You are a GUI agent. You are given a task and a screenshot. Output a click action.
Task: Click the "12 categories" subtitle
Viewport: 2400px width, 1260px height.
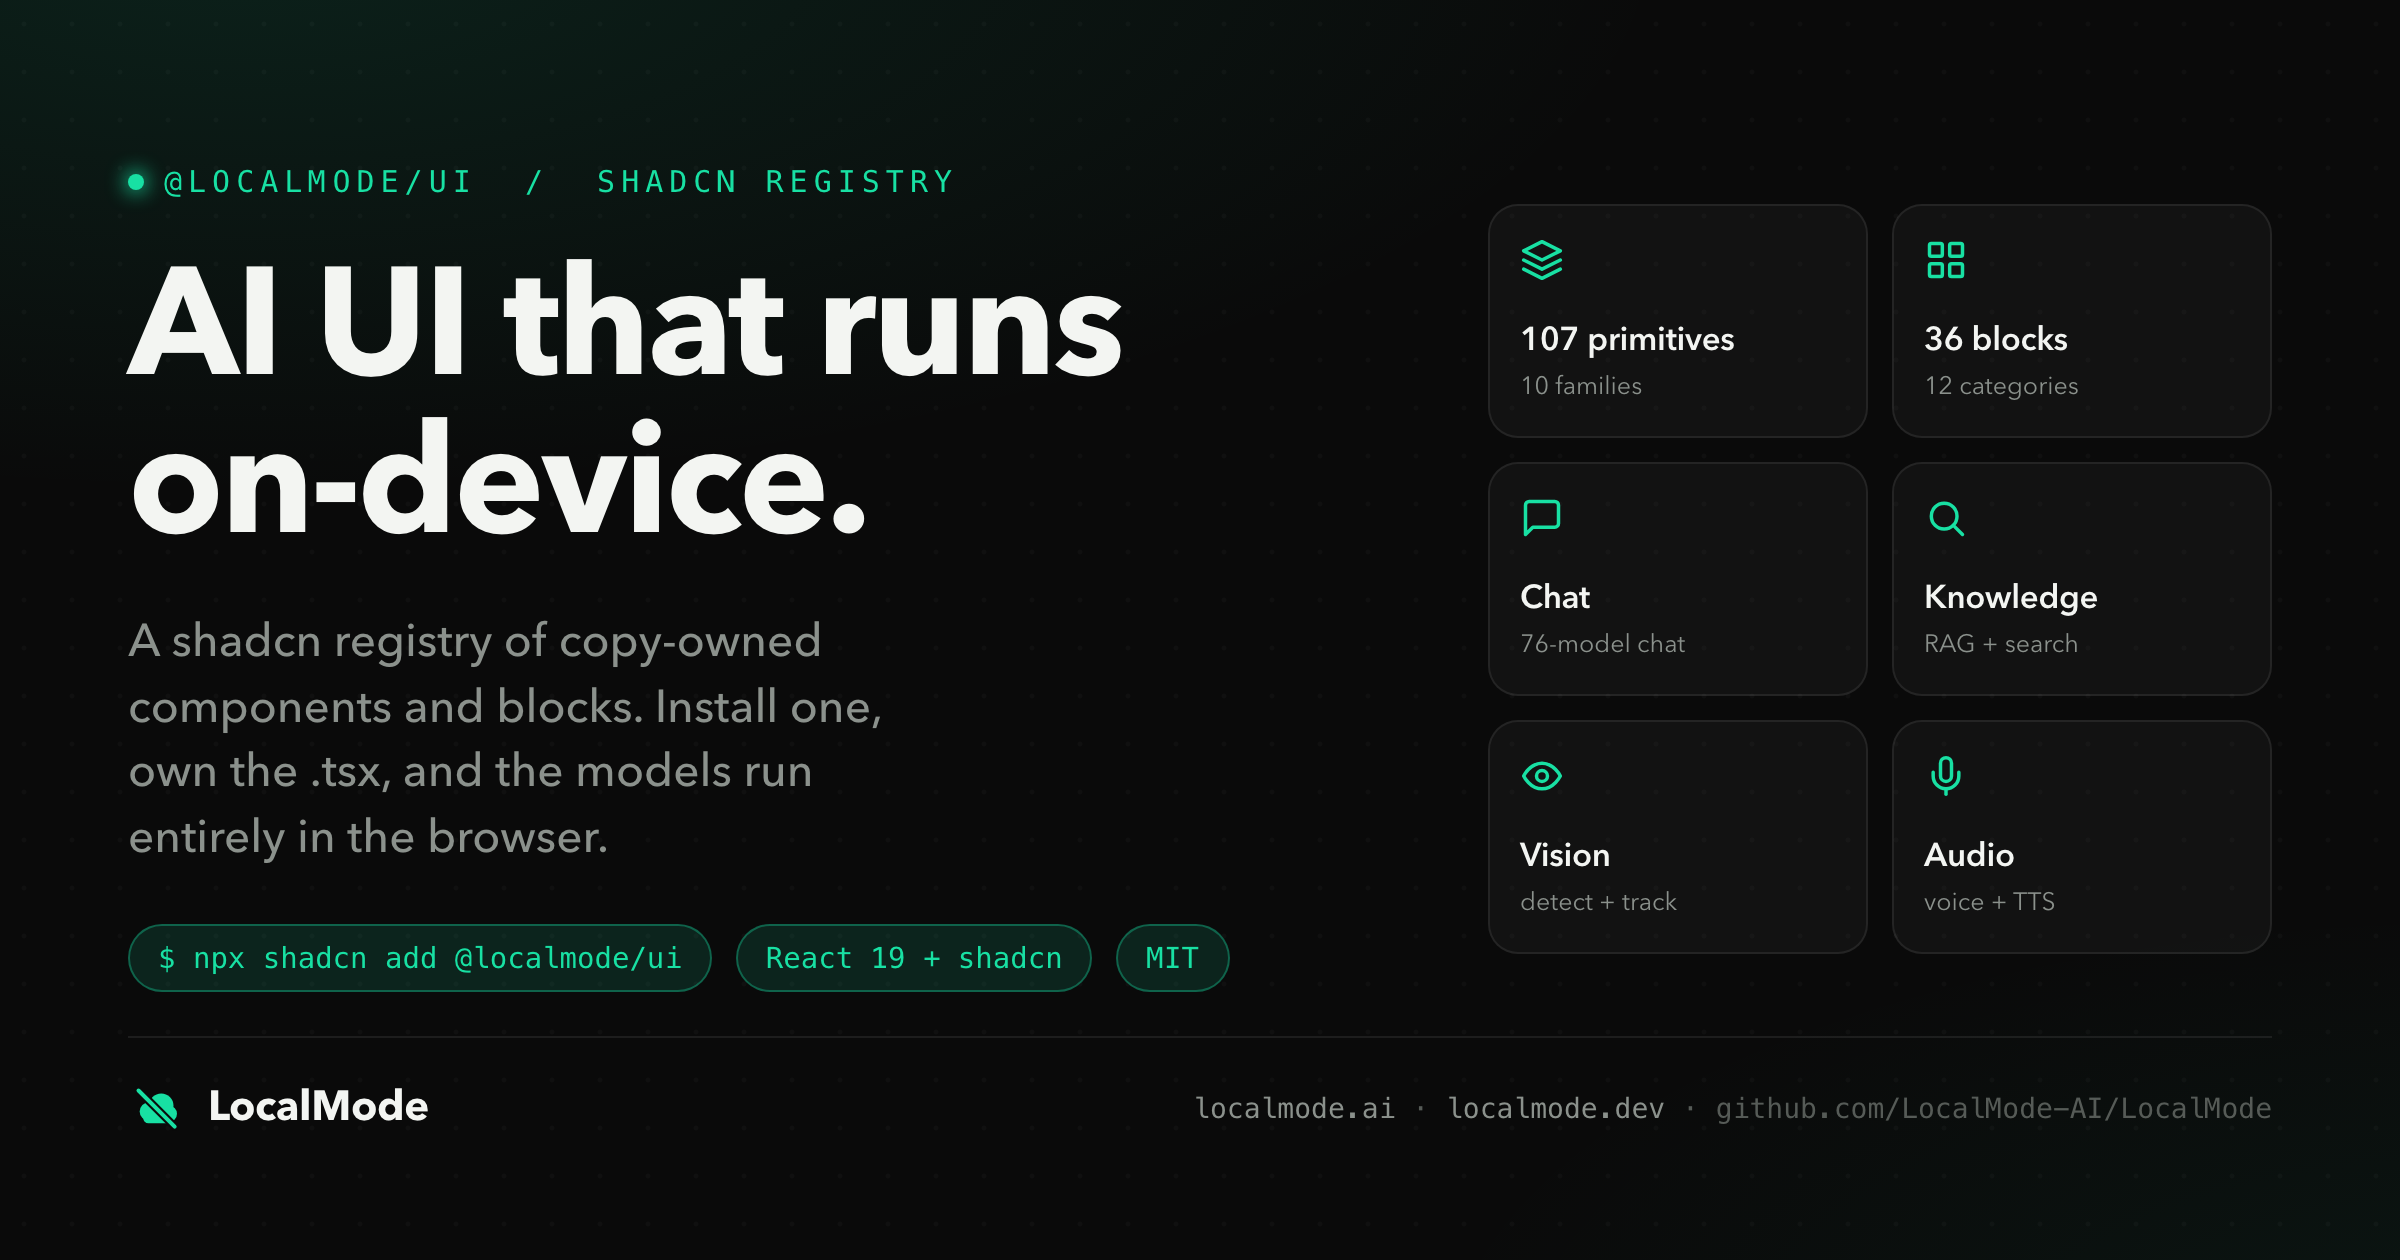point(2001,386)
